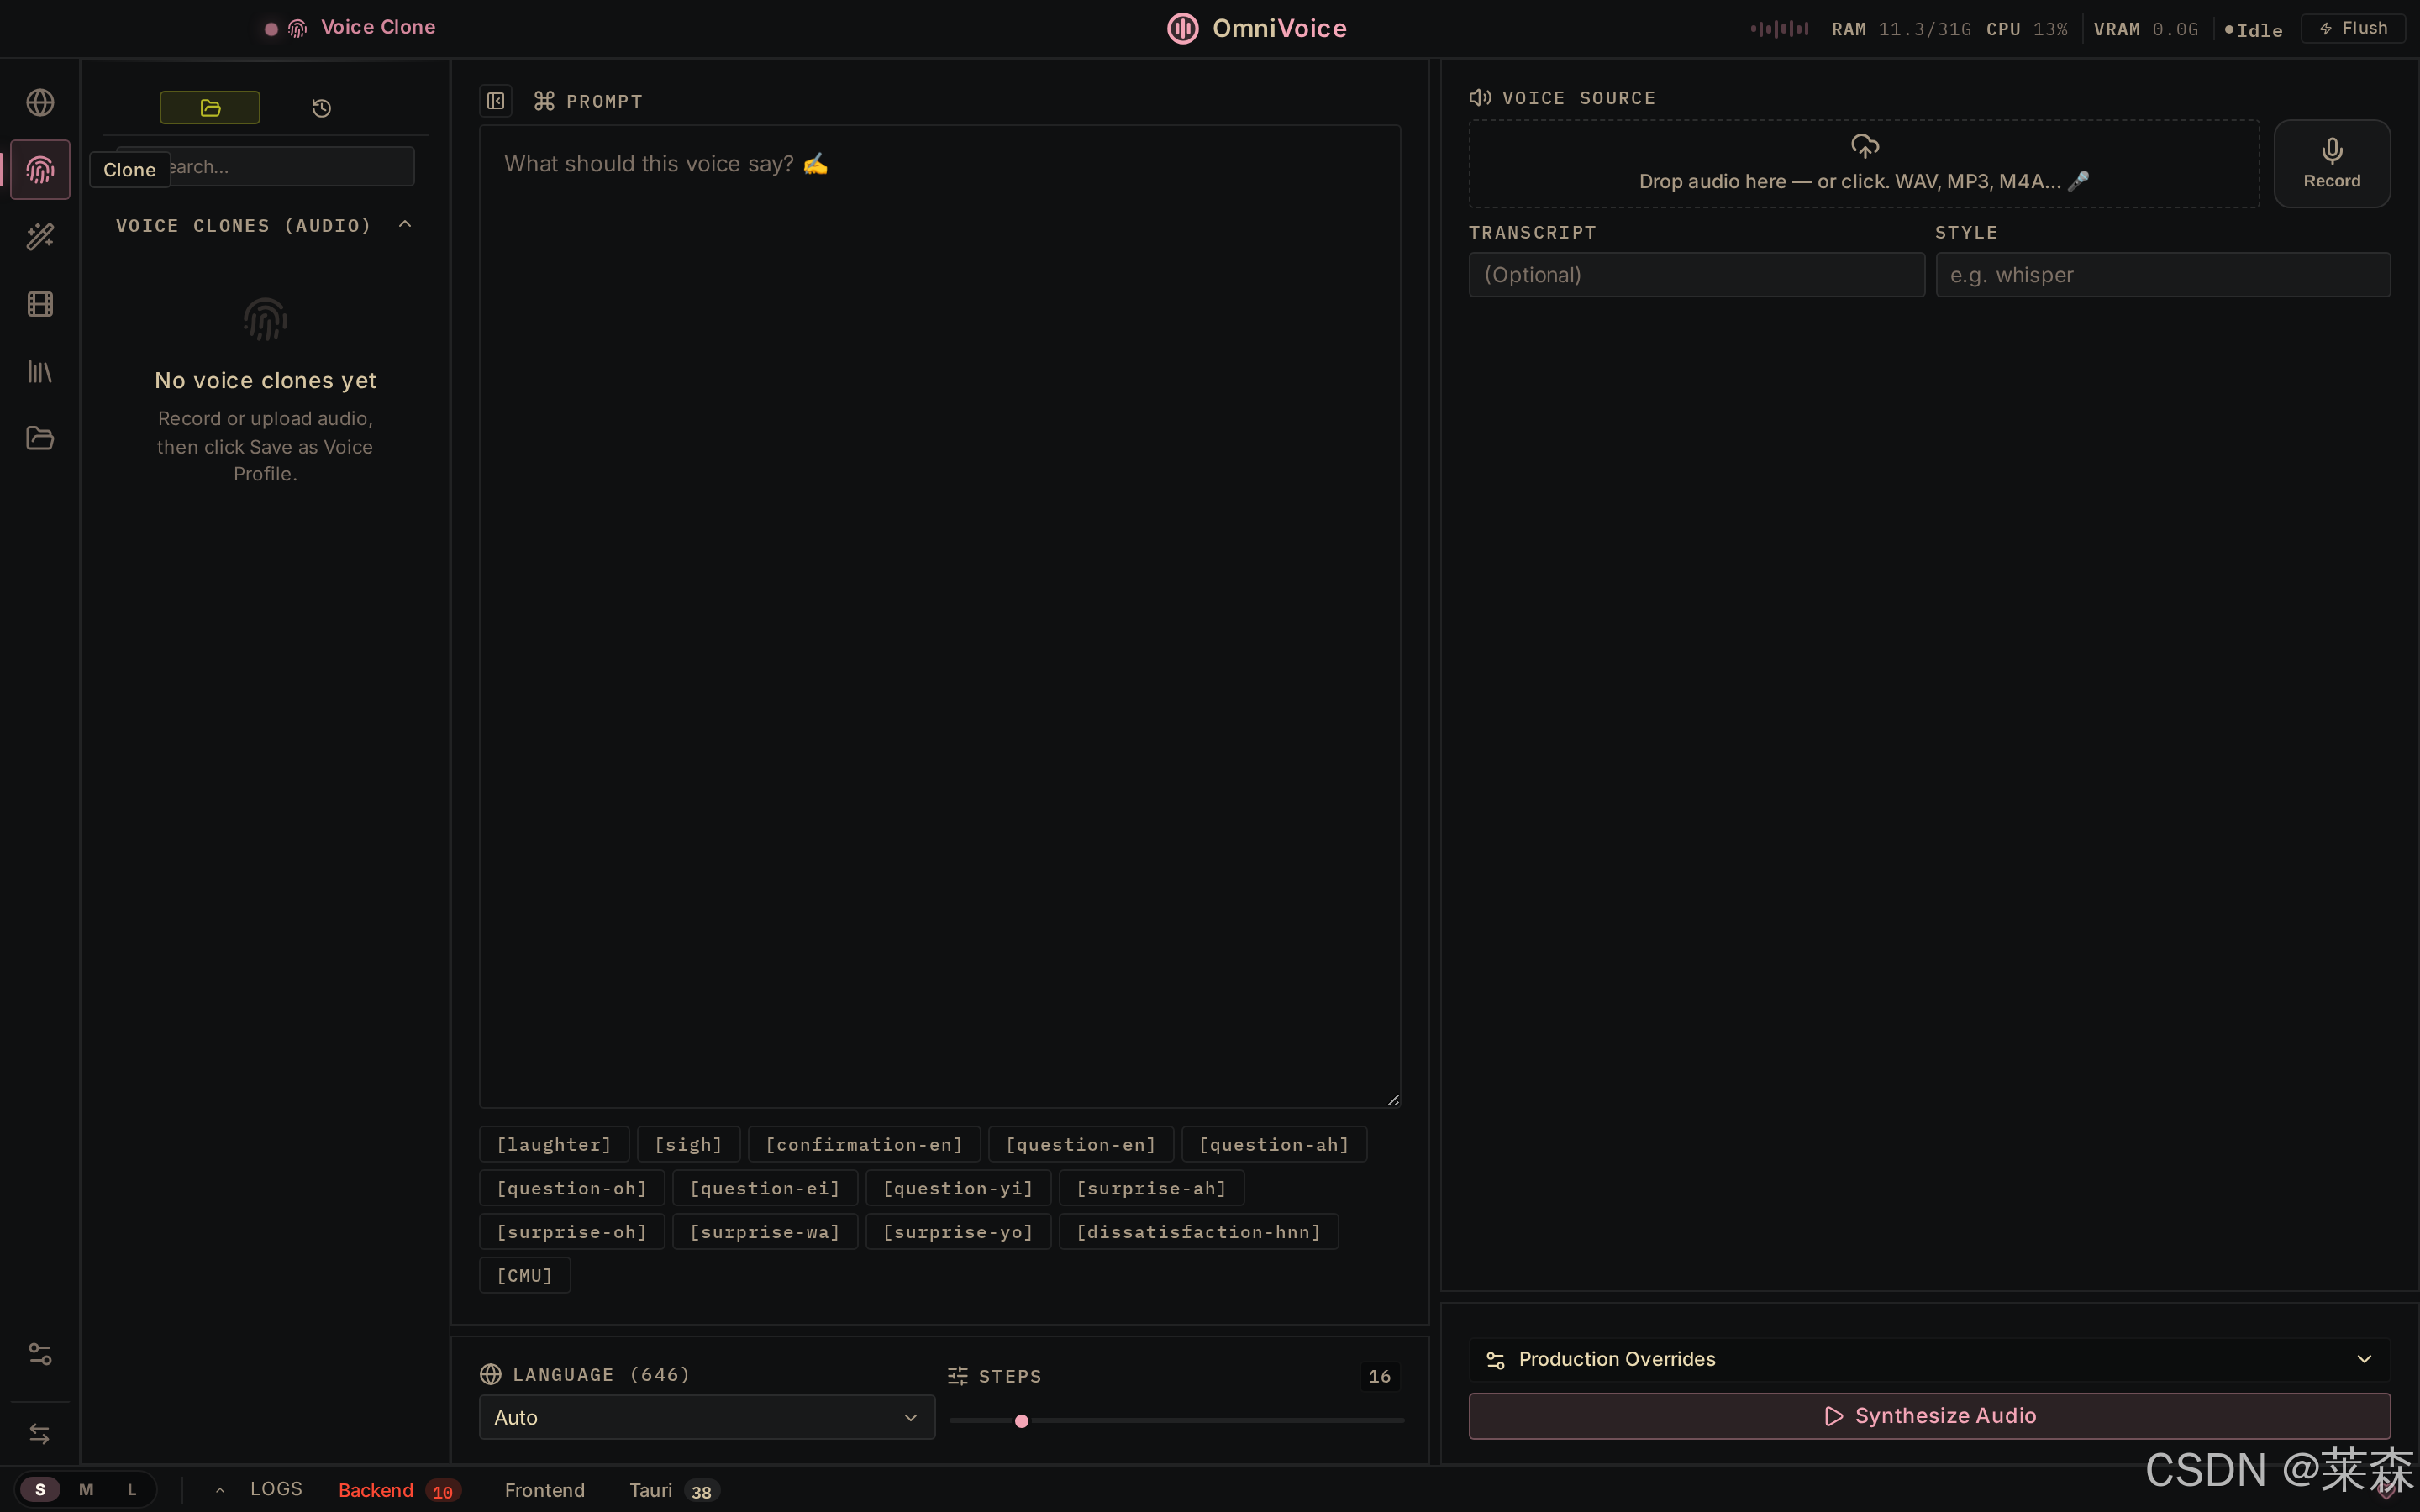
Task: Insert the [question-ei] tag
Action: point(765,1188)
